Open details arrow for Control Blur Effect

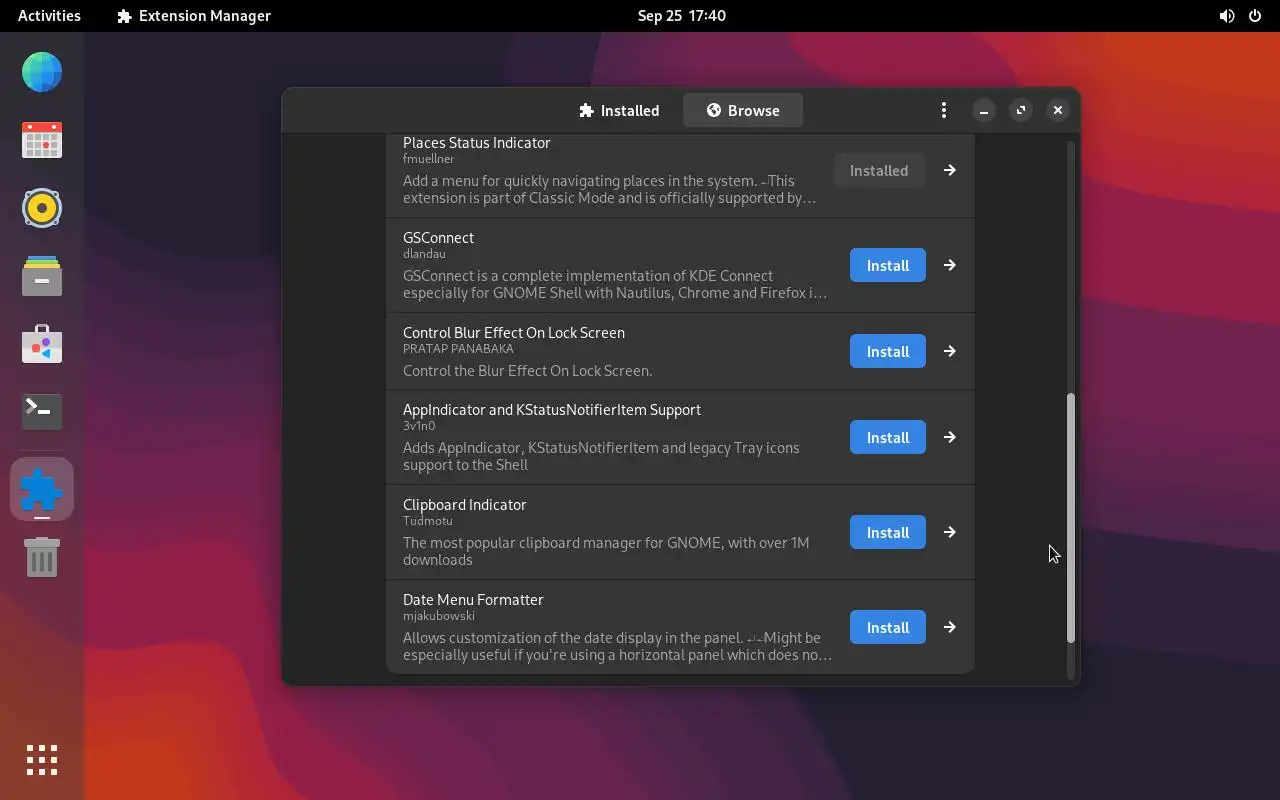[950, 351]
